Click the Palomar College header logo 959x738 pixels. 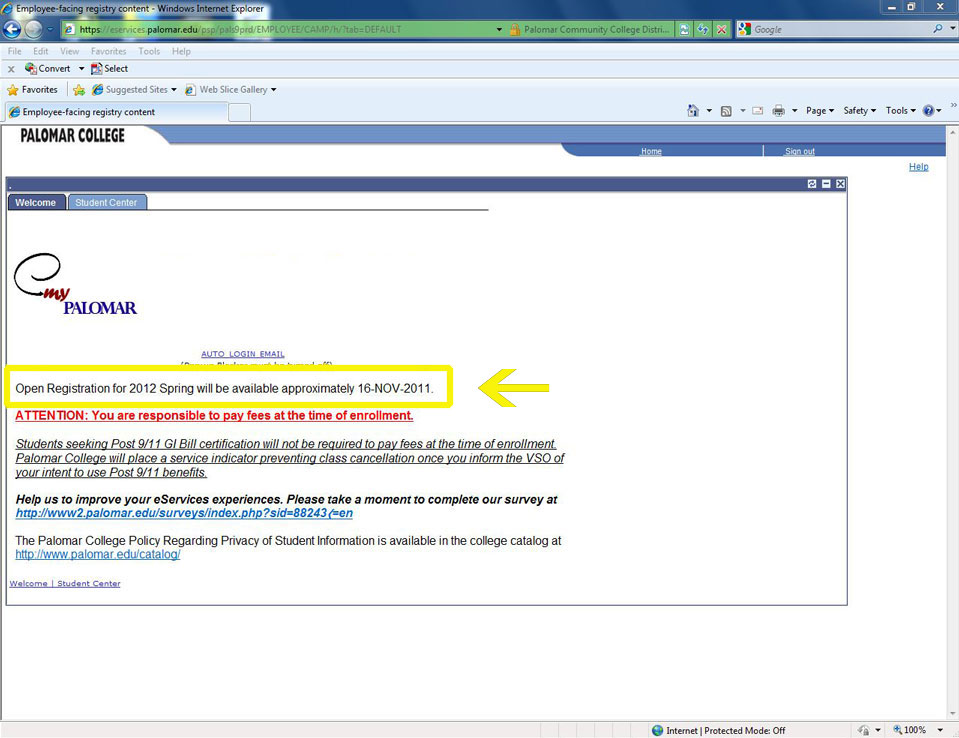coord(72,135)
